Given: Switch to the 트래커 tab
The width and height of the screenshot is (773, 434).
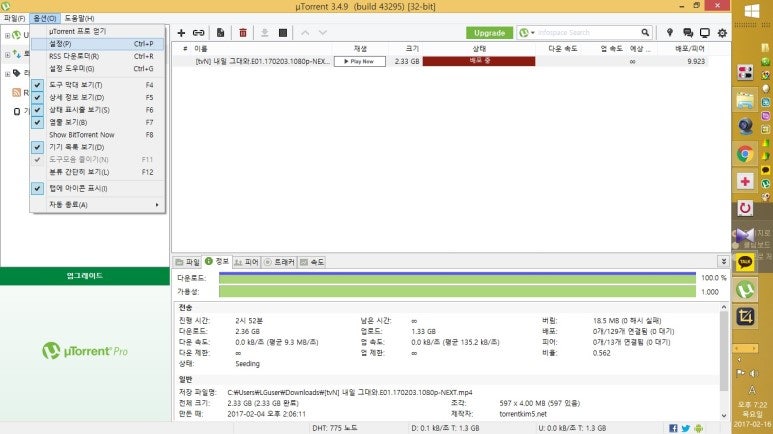Looking at the screenshot, I should 279,262.
